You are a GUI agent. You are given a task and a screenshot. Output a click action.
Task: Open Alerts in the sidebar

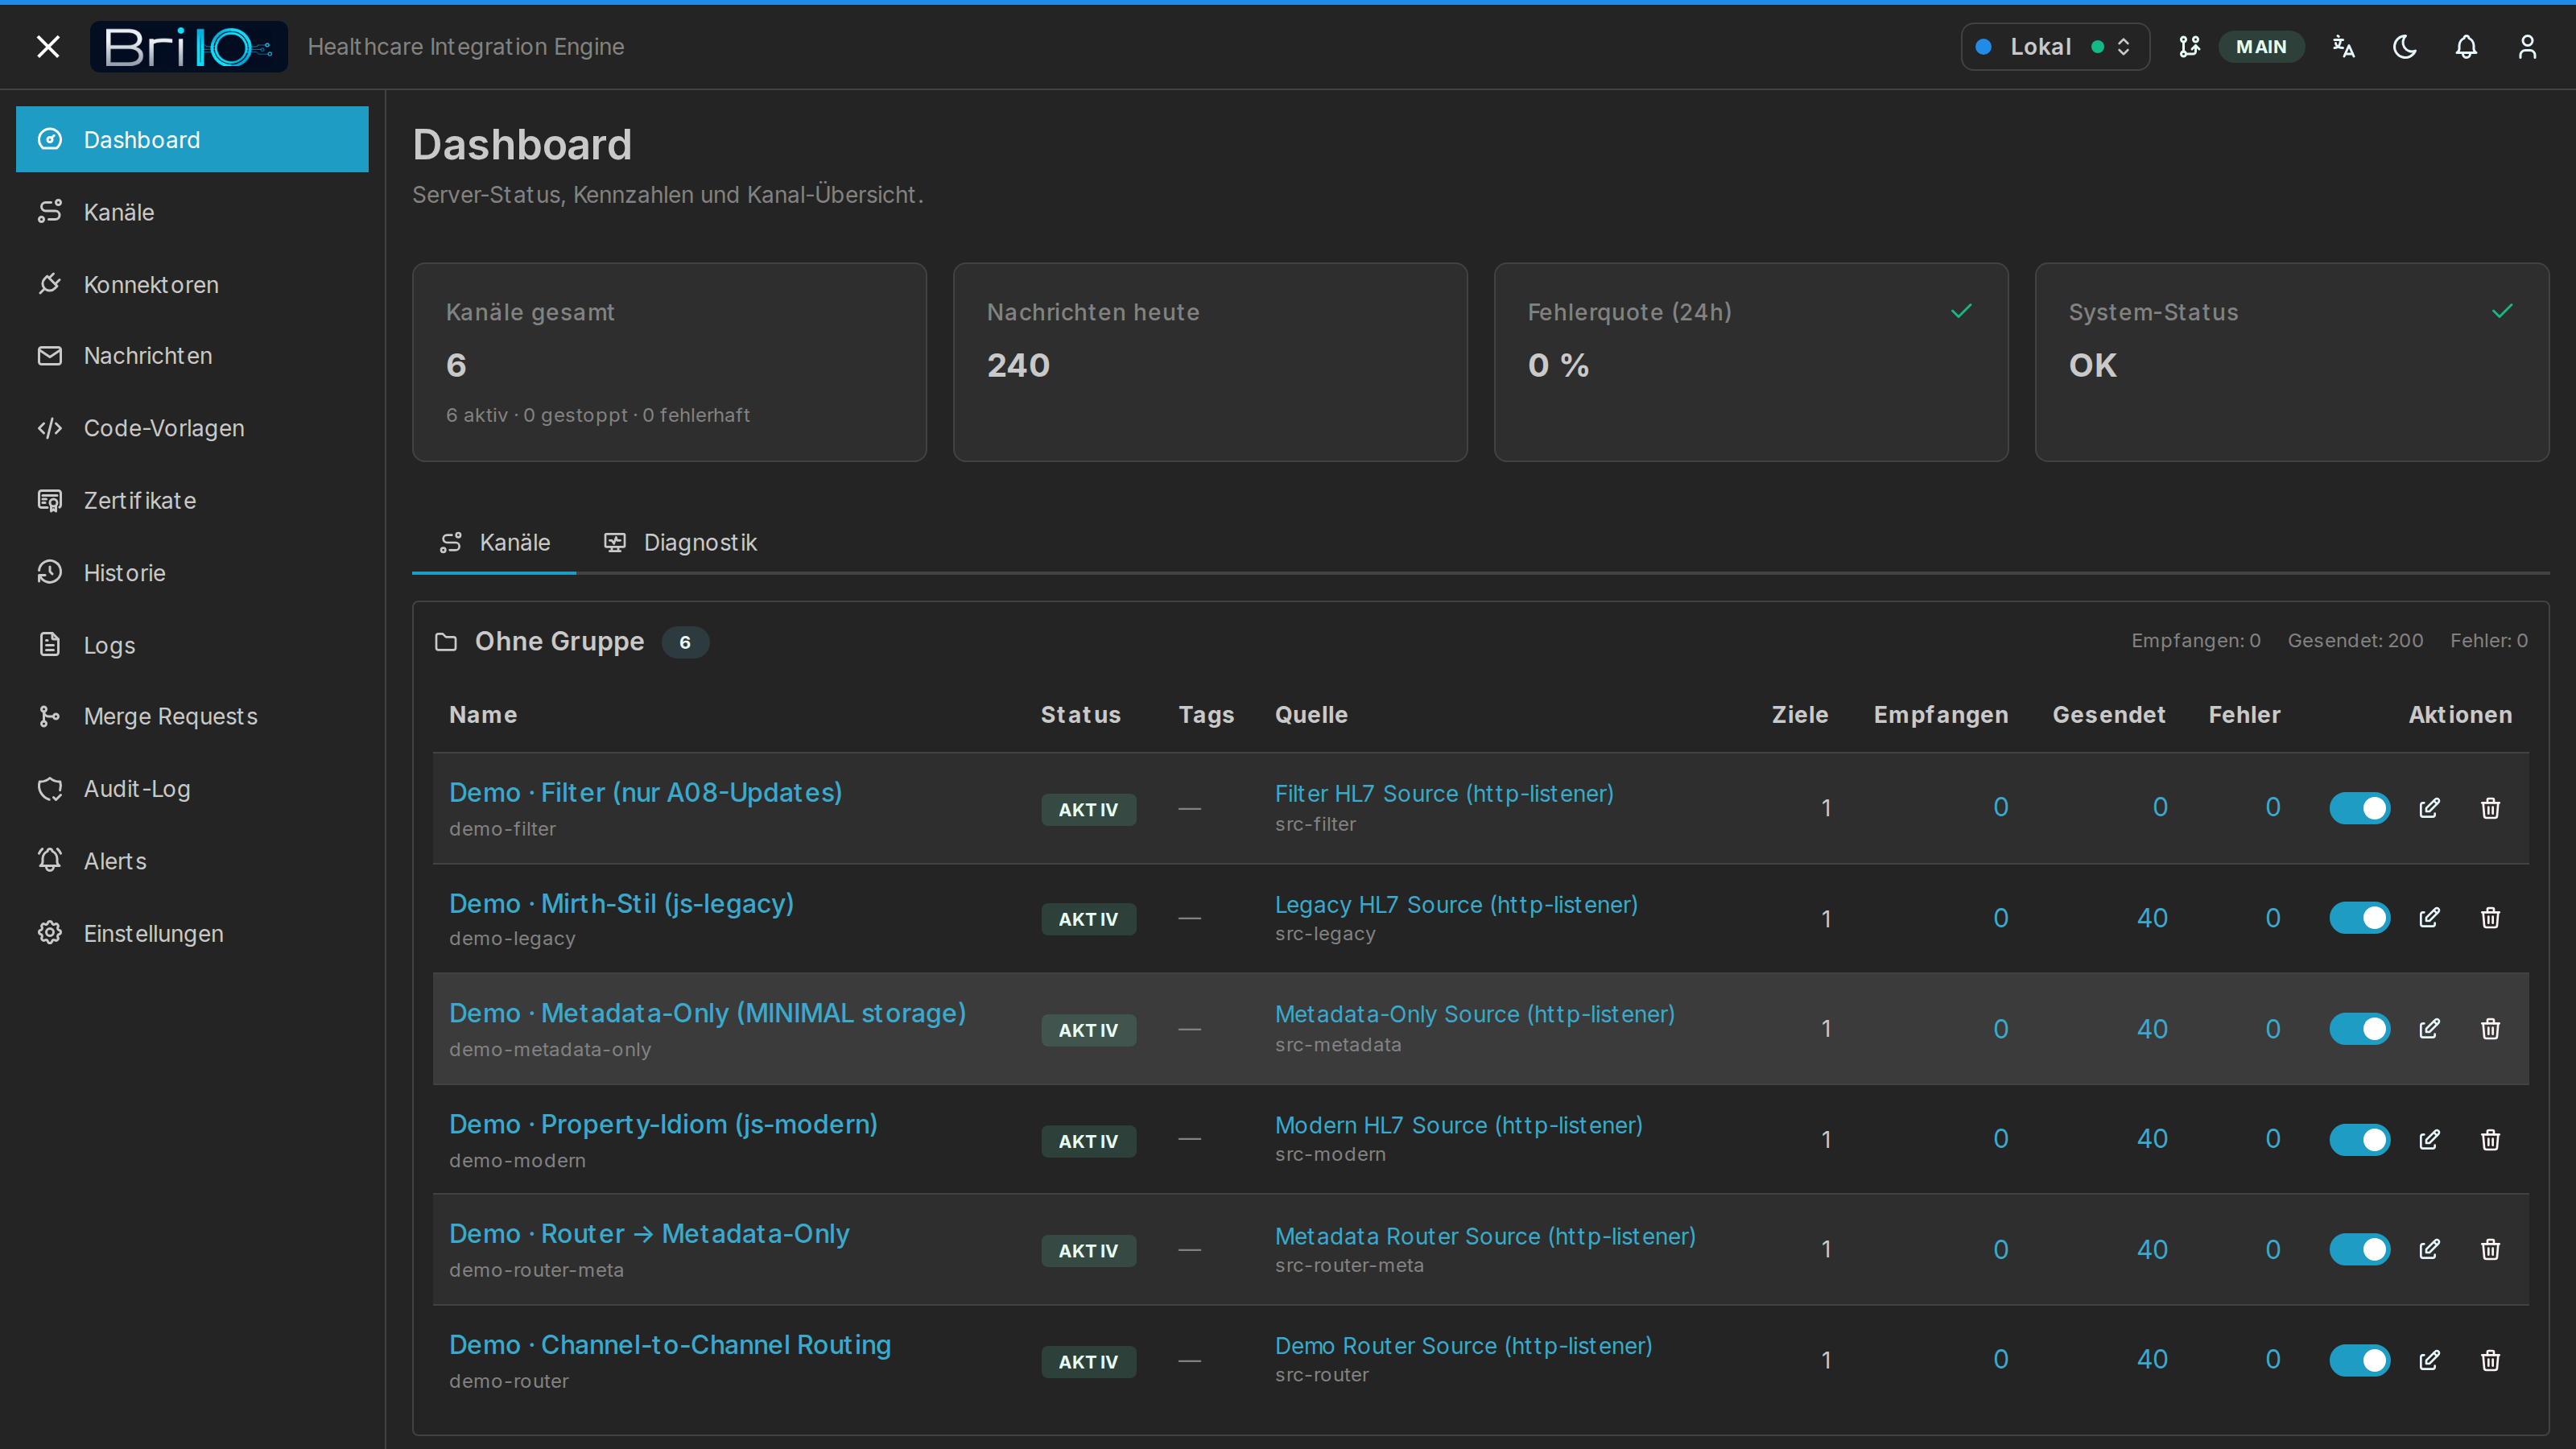point(192,861)
